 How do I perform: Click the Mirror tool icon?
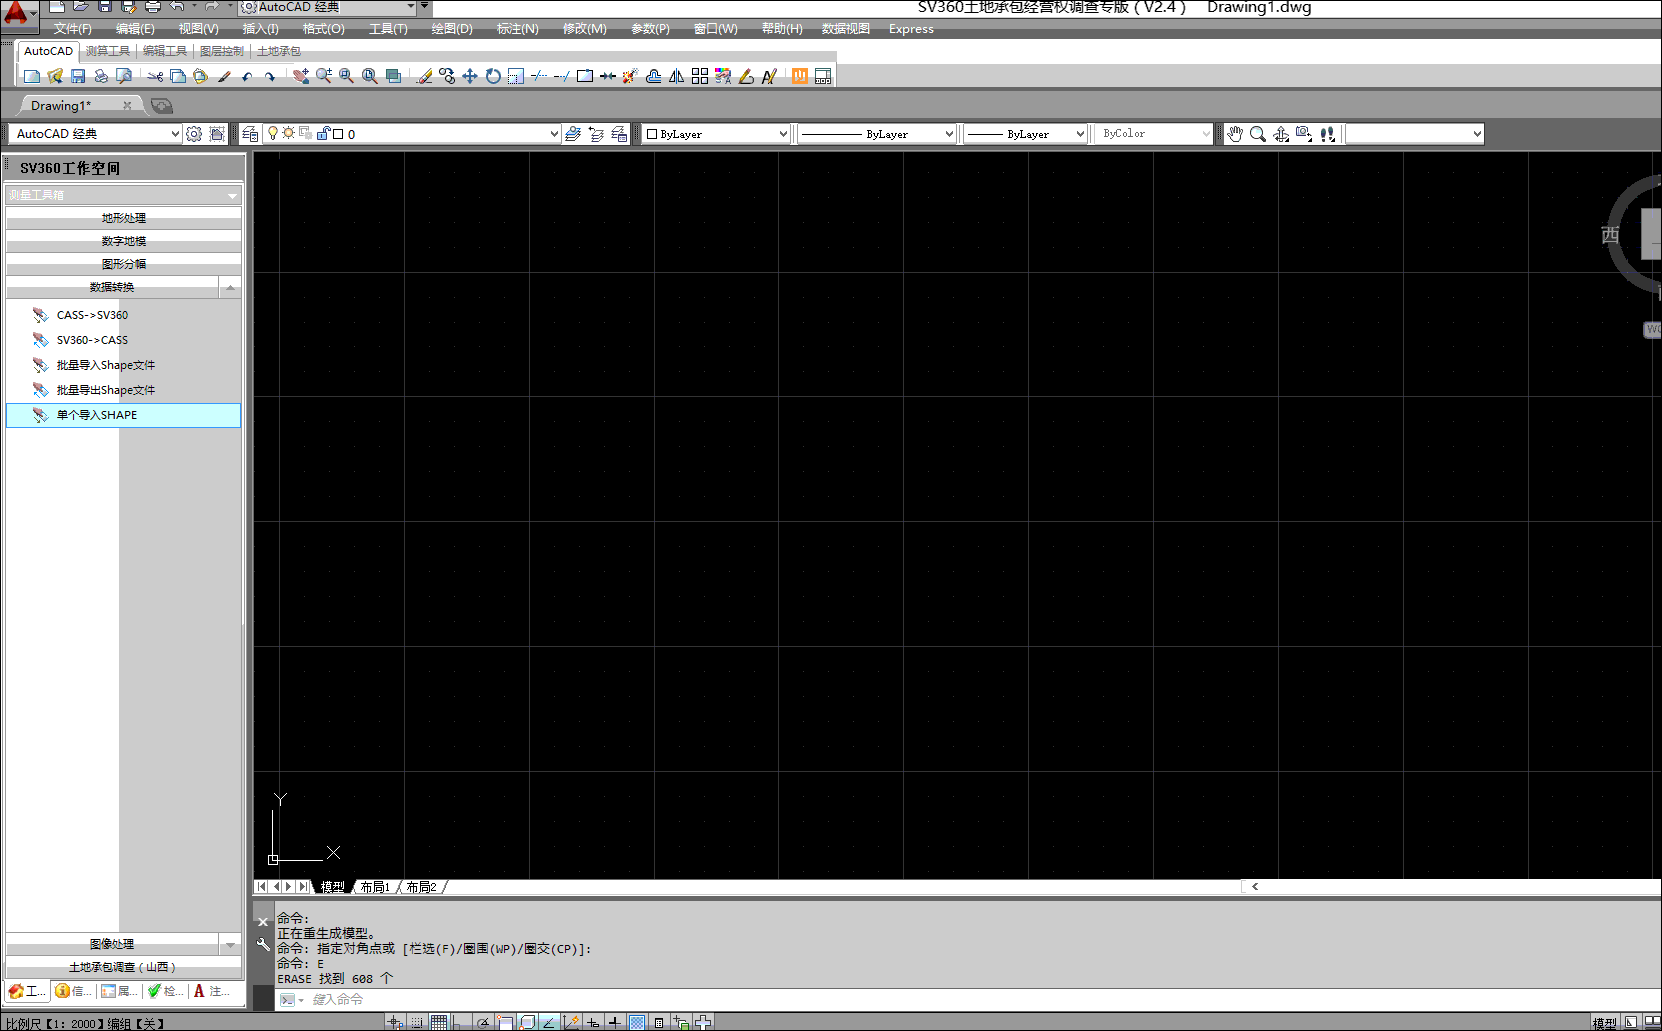pos(677,76)
